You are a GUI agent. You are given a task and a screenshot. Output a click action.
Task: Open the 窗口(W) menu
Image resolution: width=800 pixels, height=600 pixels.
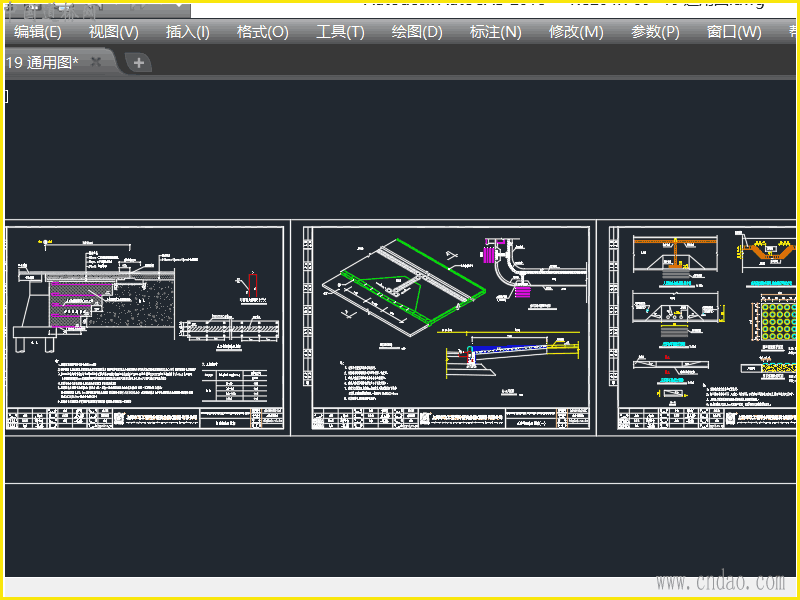(x=734, y=32)
